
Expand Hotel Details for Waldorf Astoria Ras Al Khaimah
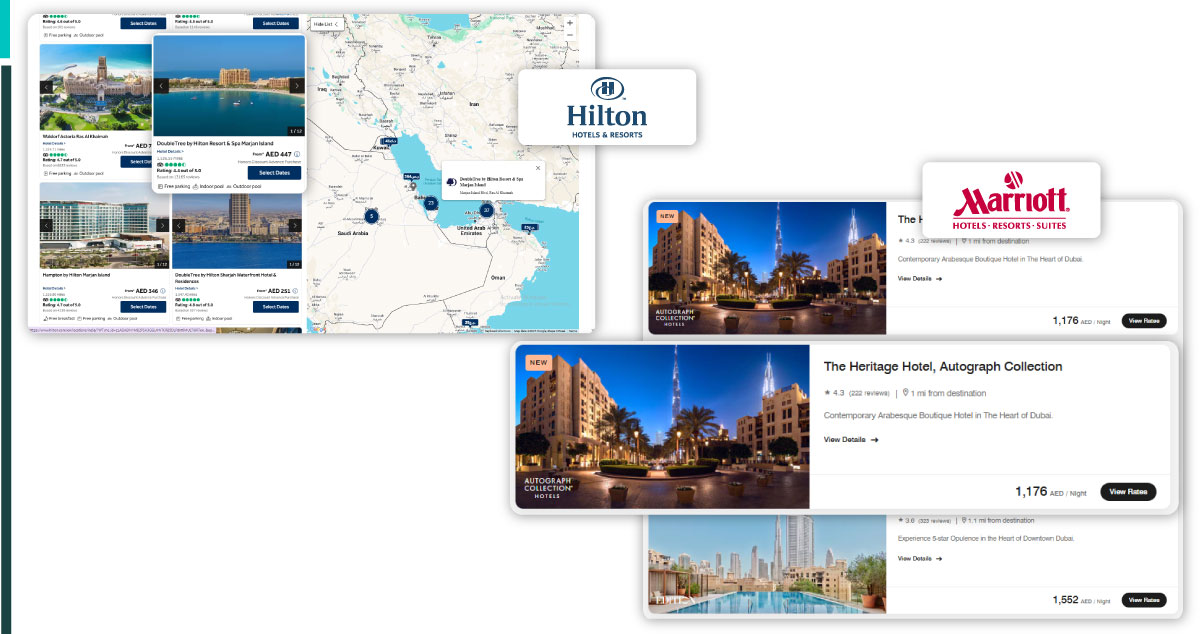coord(53,144)
